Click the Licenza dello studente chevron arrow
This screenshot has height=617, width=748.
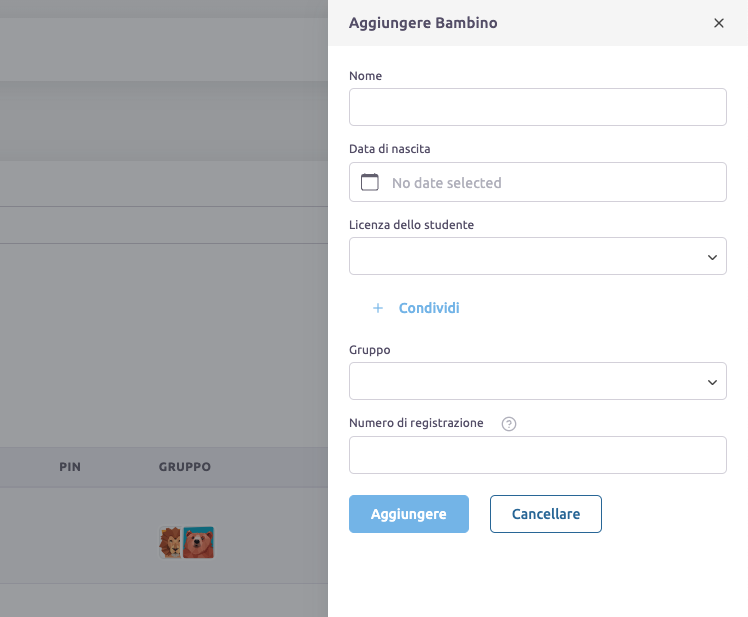click(712, 257)
